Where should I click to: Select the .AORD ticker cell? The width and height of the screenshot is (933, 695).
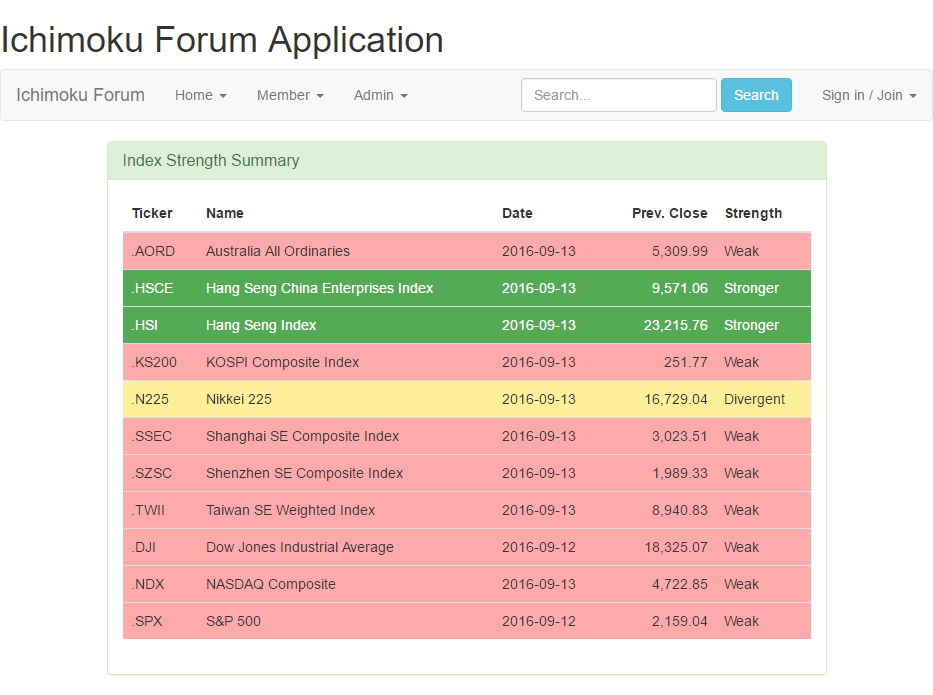[x=153, y=251]
